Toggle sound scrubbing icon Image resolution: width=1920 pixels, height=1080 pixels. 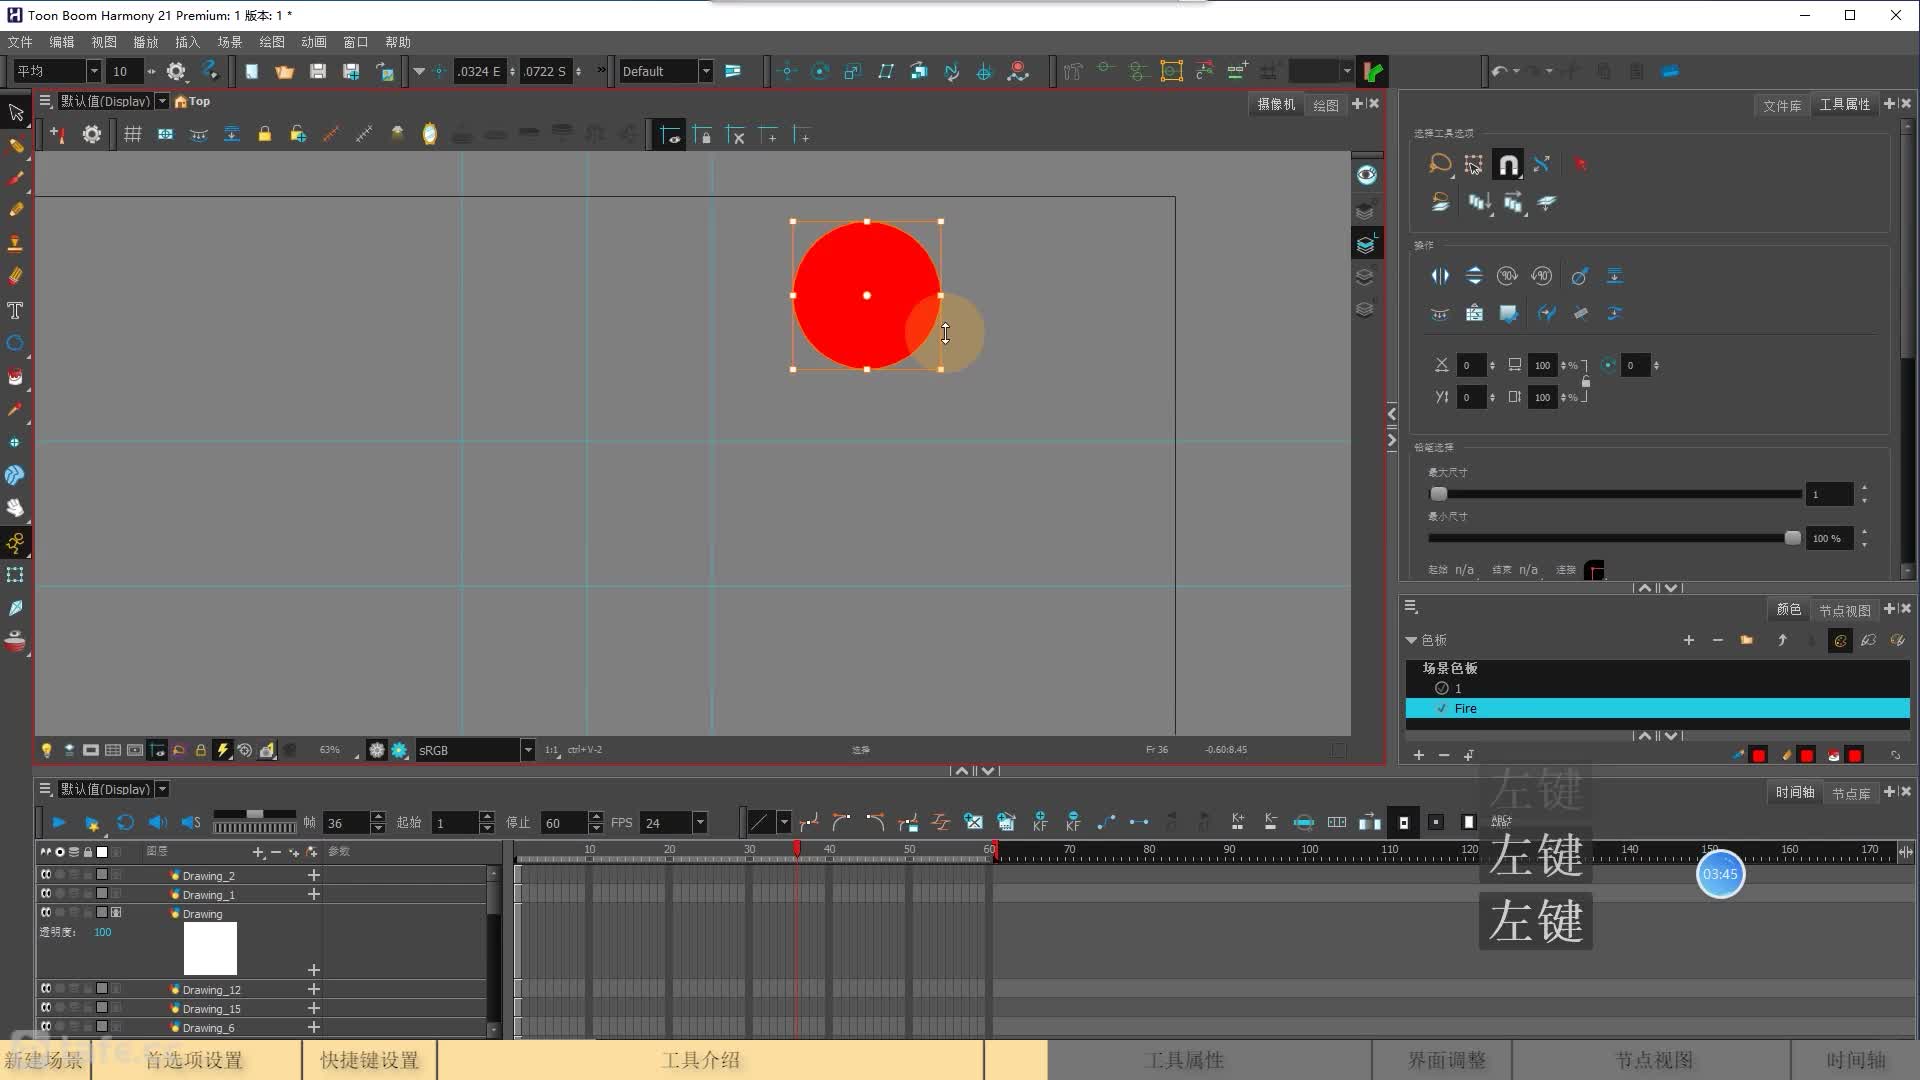pyautogui.click(x=190, y=822)
